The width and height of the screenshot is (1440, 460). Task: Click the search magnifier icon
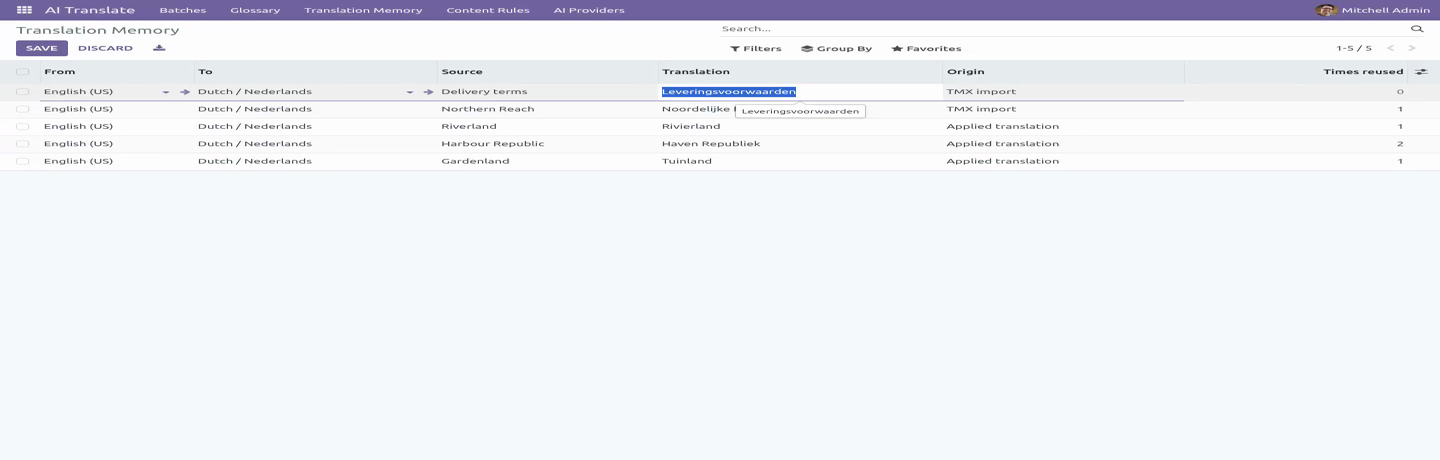[1417, 29]
